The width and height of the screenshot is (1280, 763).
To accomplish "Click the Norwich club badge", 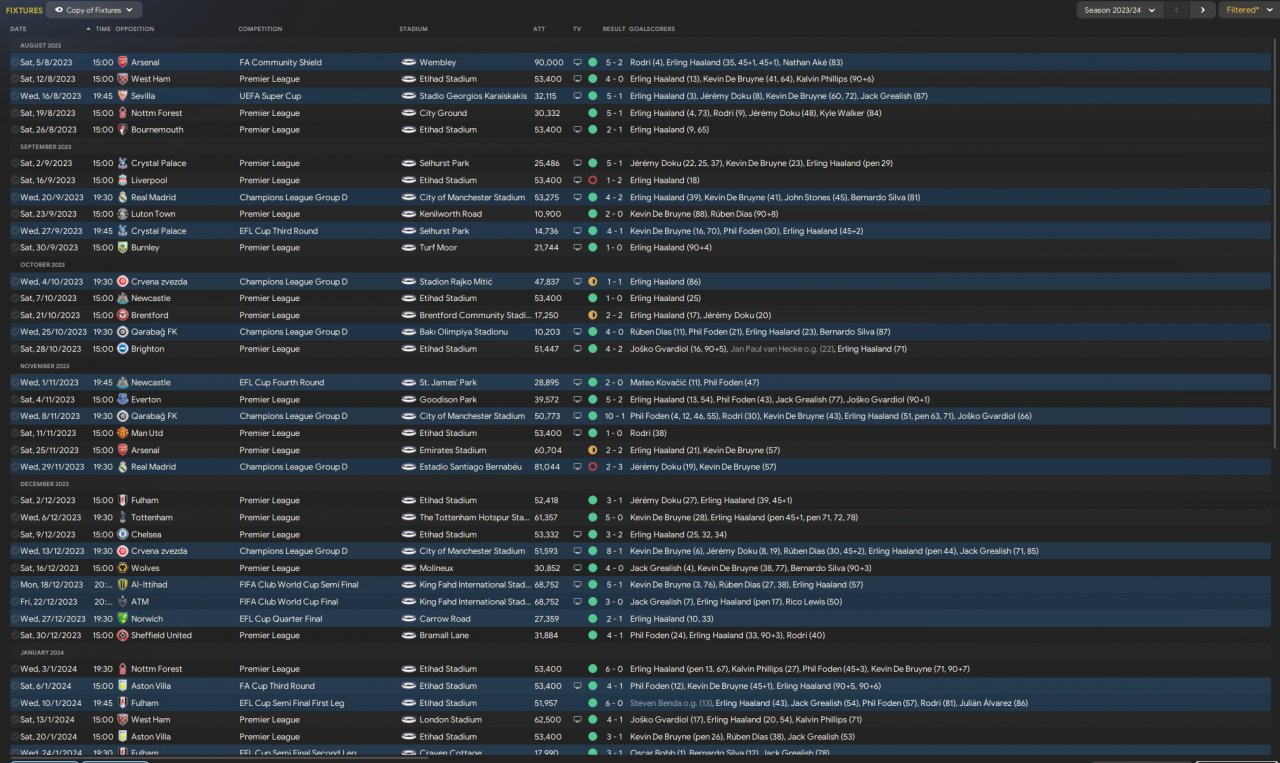I will pyautogui.click(x=122, y=619).
